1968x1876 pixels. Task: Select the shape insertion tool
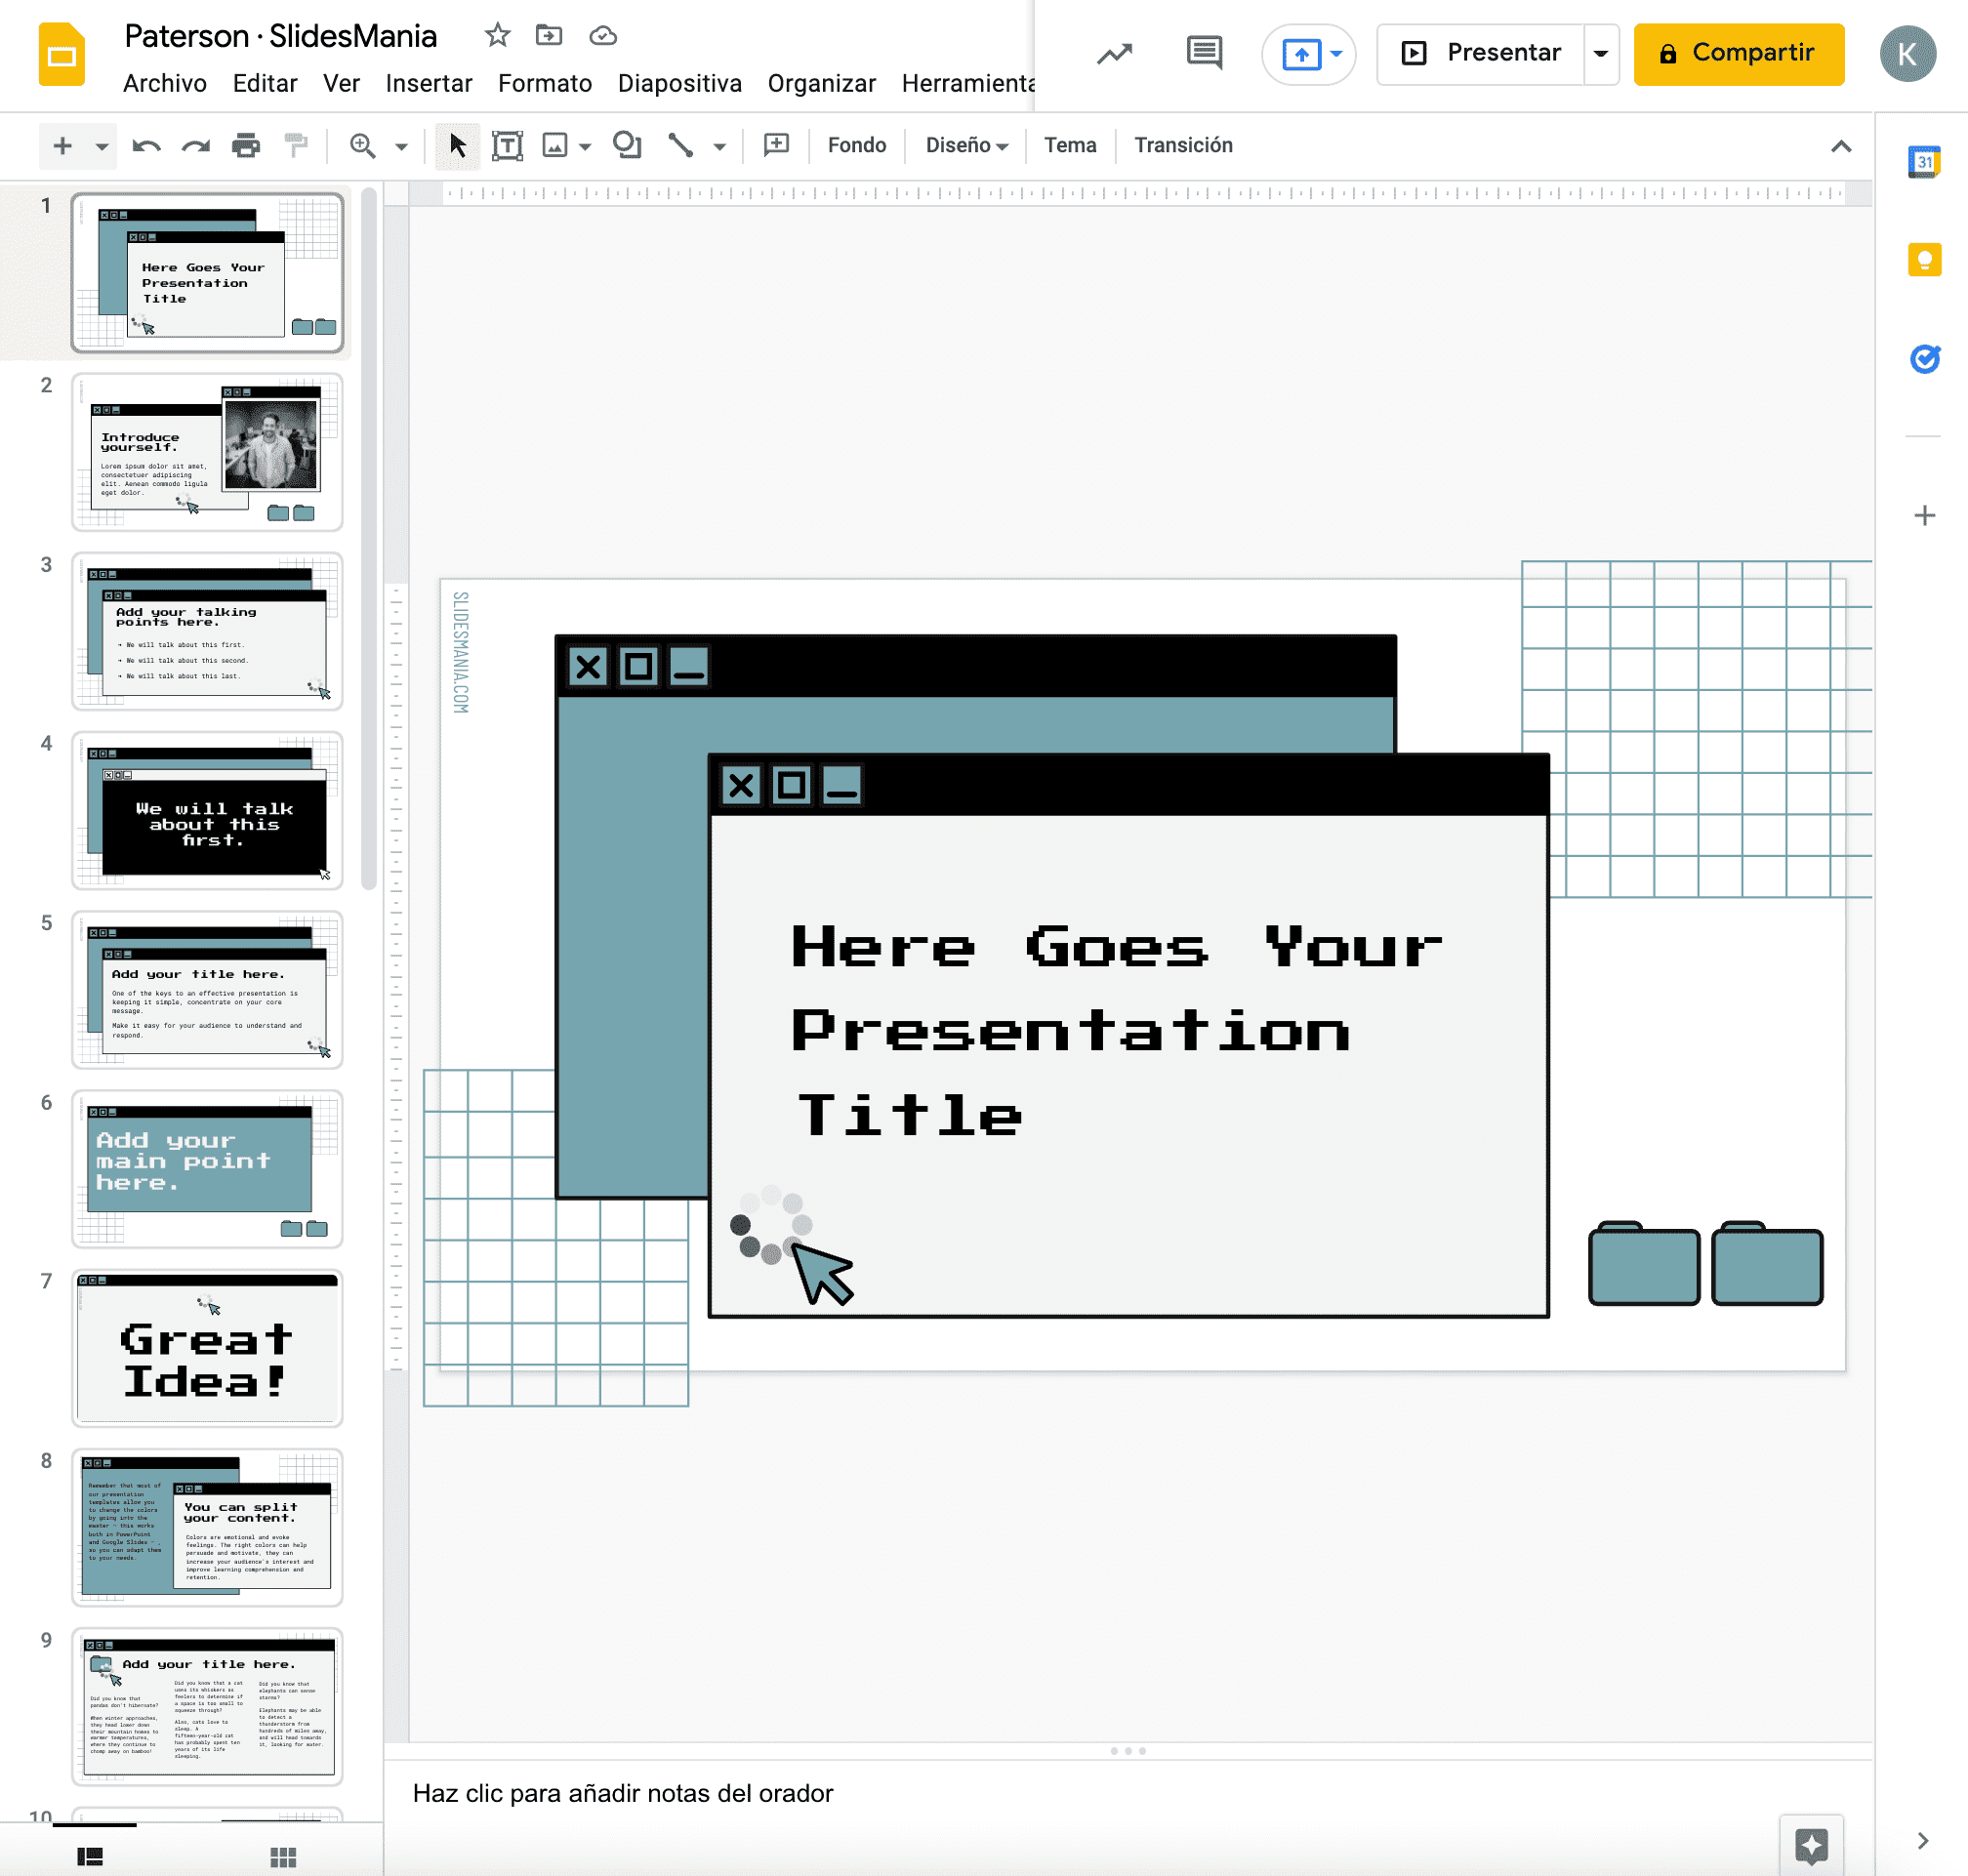628,145
